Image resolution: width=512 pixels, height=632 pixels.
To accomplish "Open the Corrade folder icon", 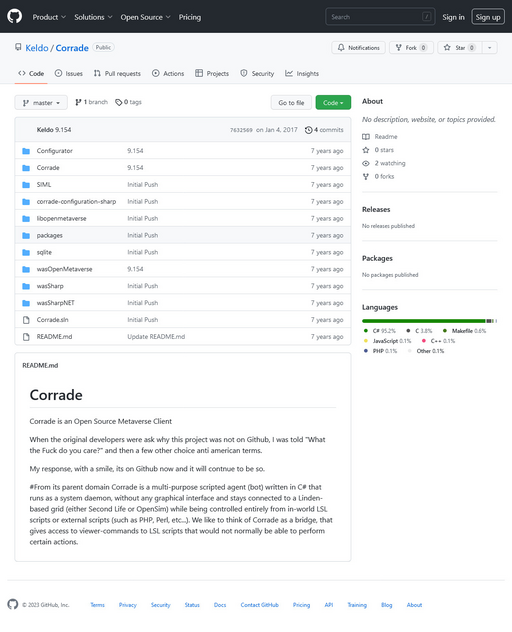I will pyautogui.click(x=26, y=168).
